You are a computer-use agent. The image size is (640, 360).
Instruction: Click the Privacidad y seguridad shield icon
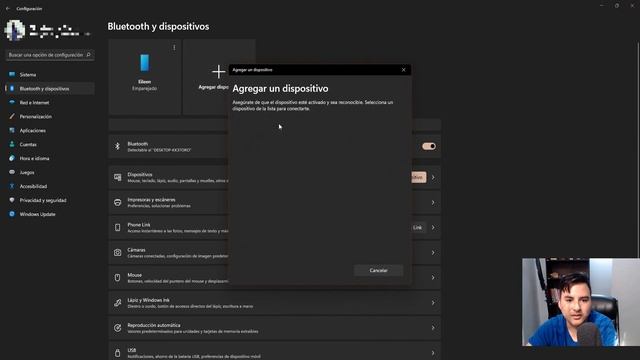(12, 200)
